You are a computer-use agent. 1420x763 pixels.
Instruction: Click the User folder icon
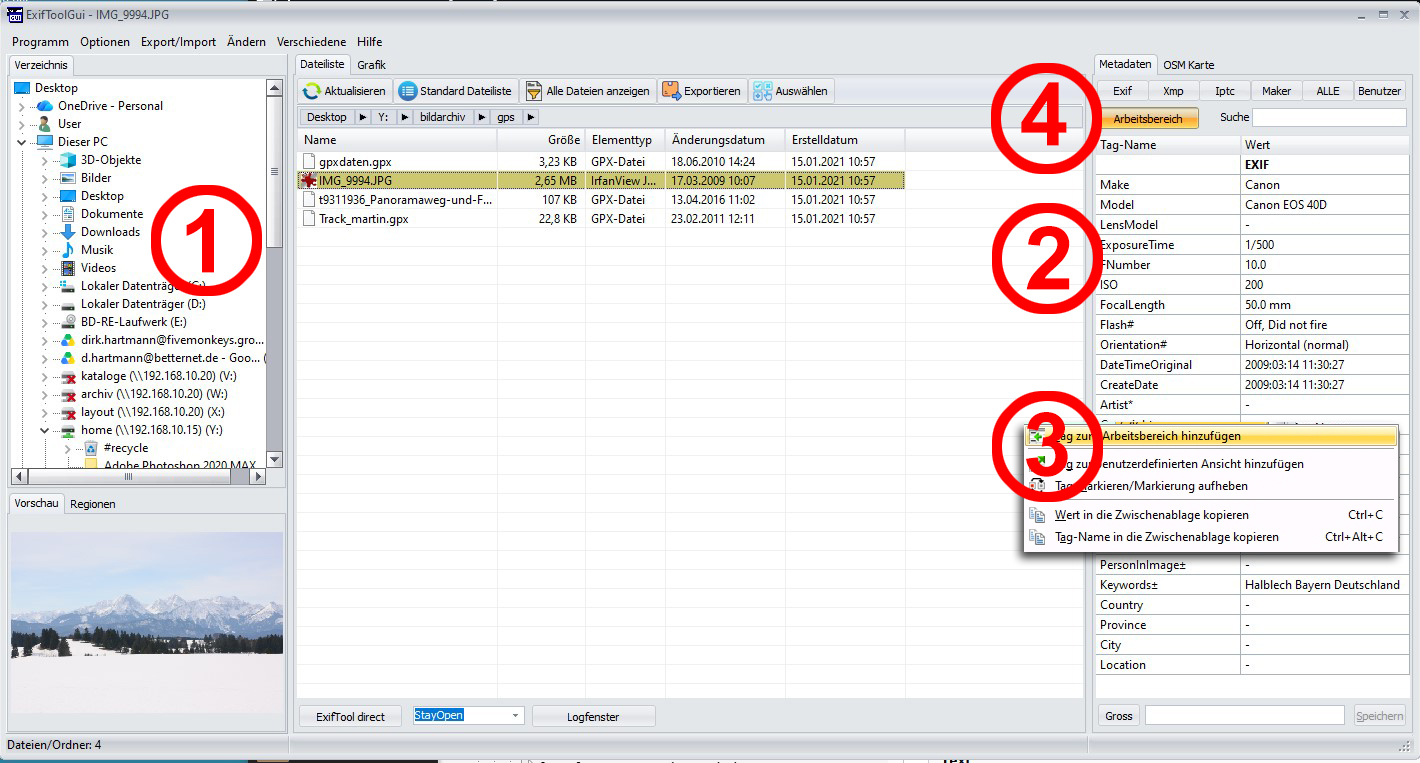[x=45, y=124]
